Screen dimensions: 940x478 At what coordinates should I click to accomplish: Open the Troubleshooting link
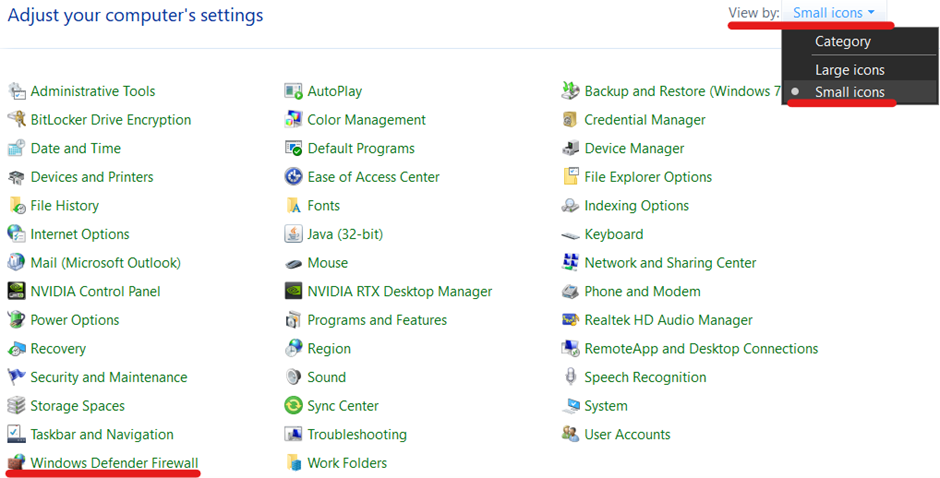[x=357, y=434]
